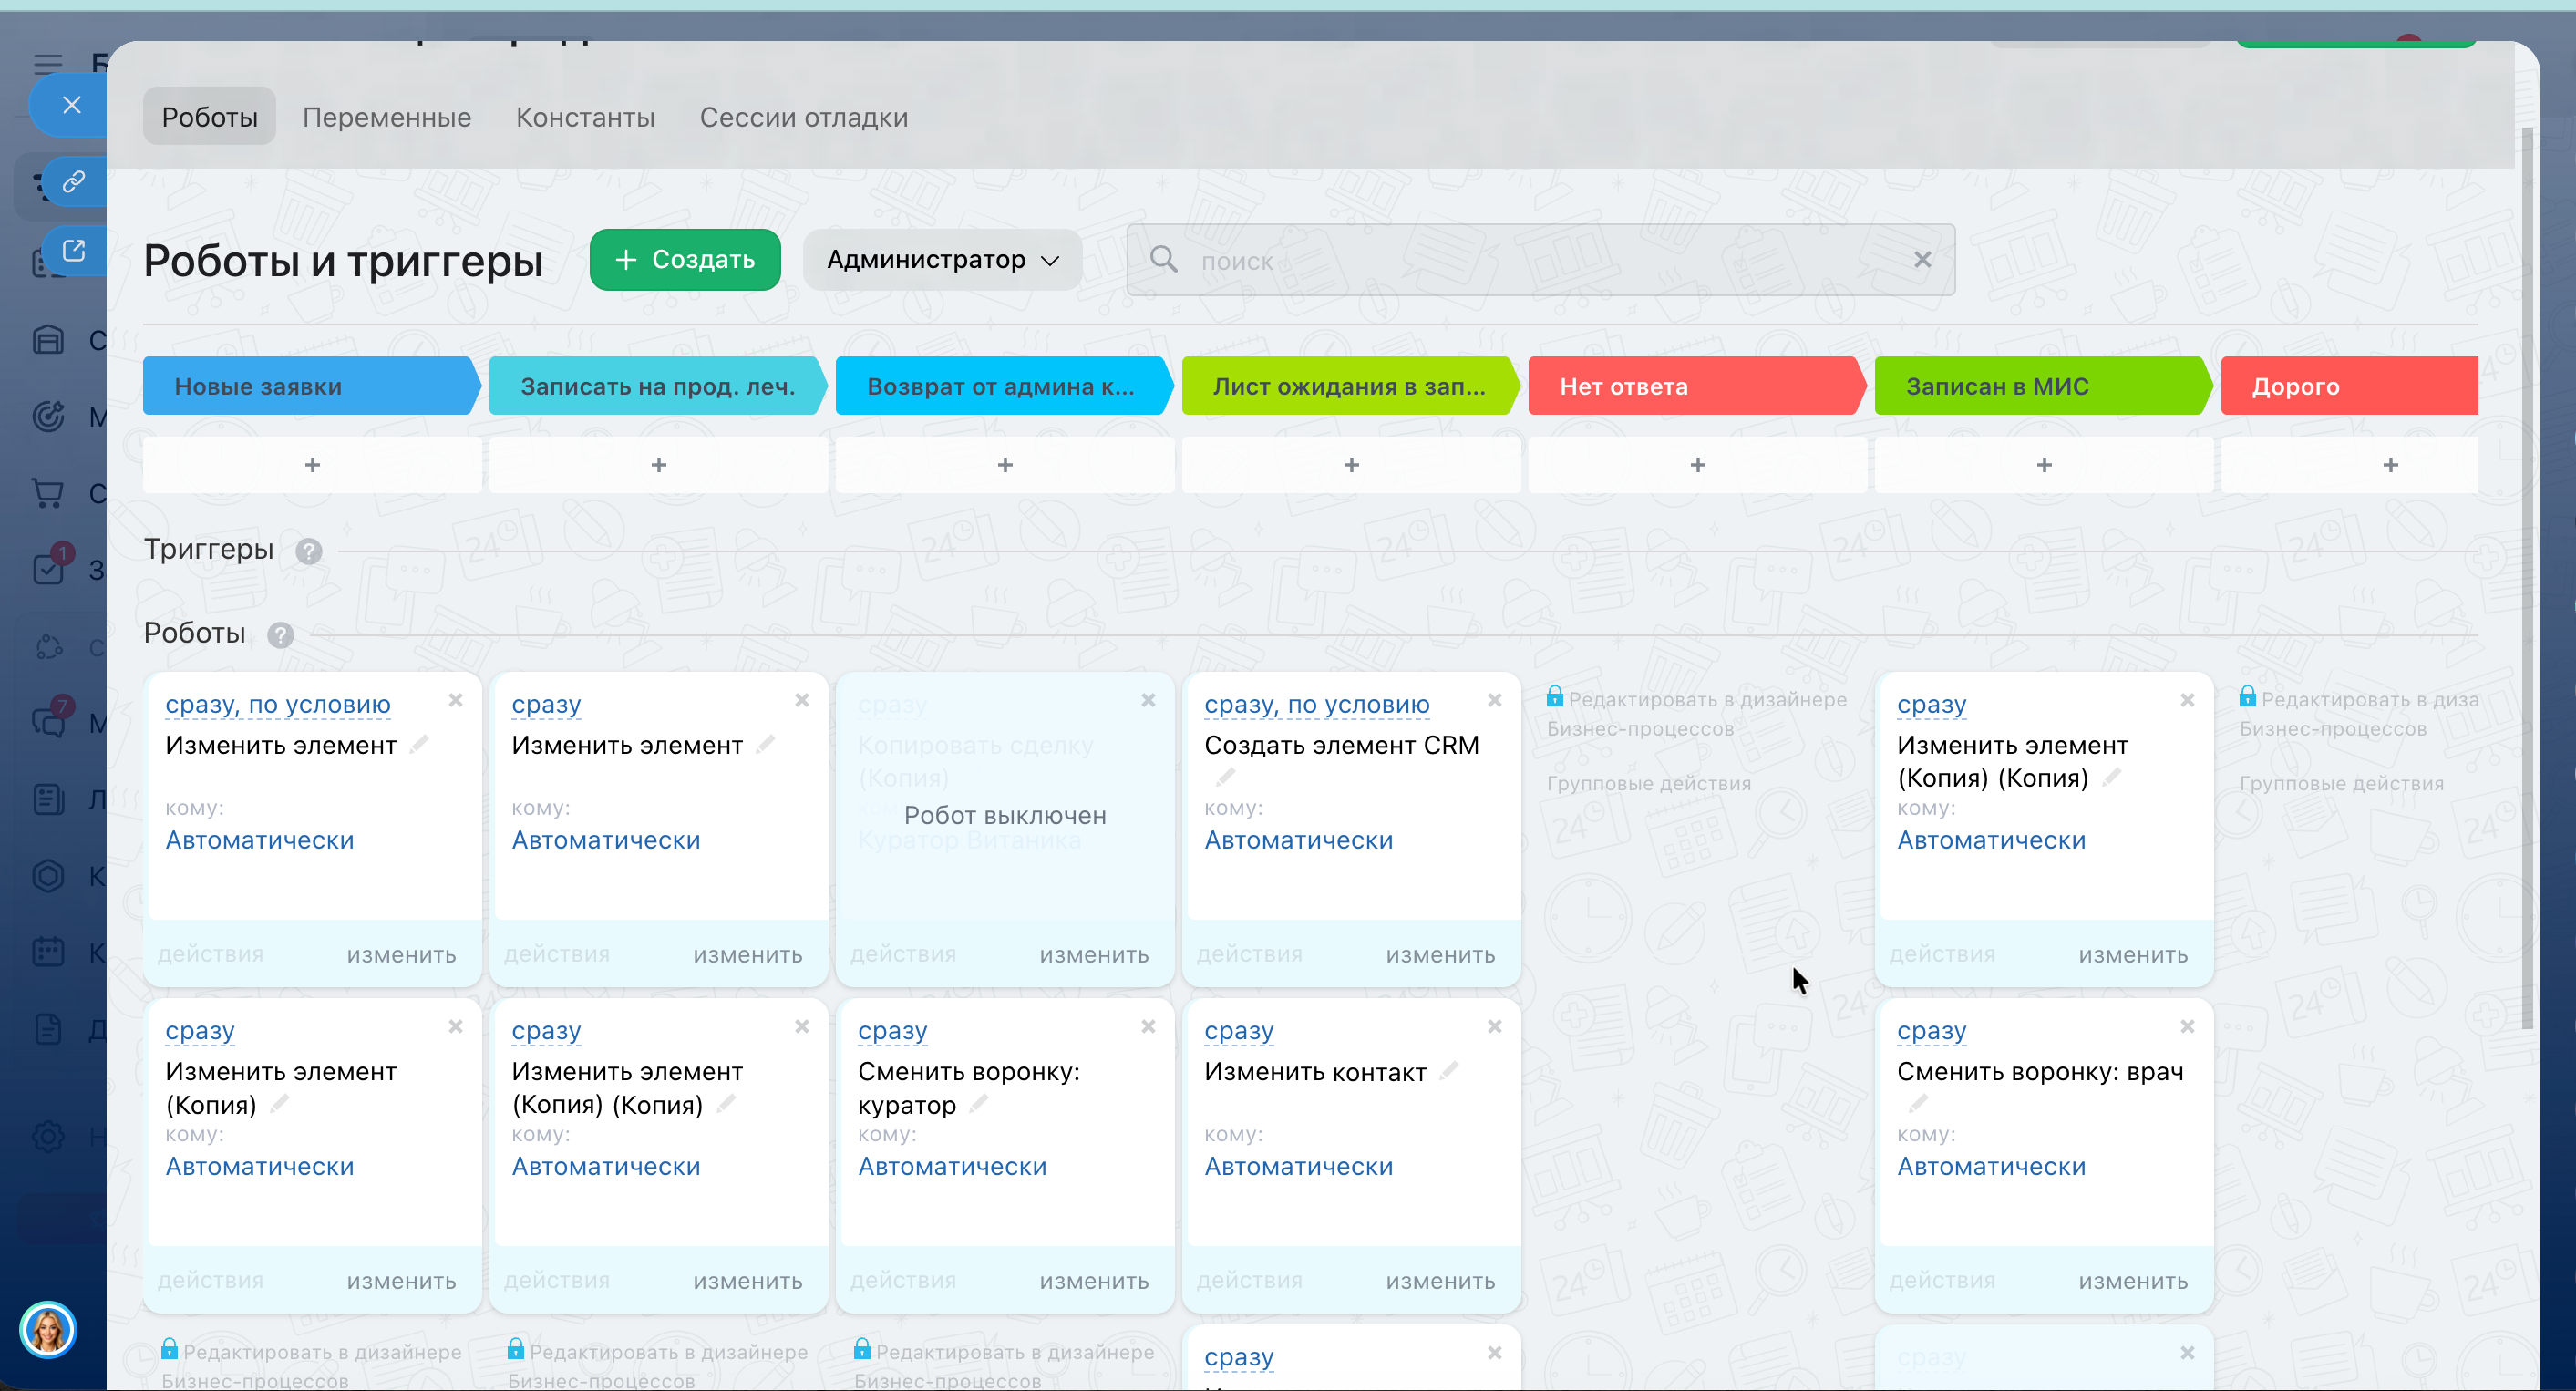Open the Сессии отладки tab
The width and height of the screenshot is (2576, 1391).
tap(803, 117)
